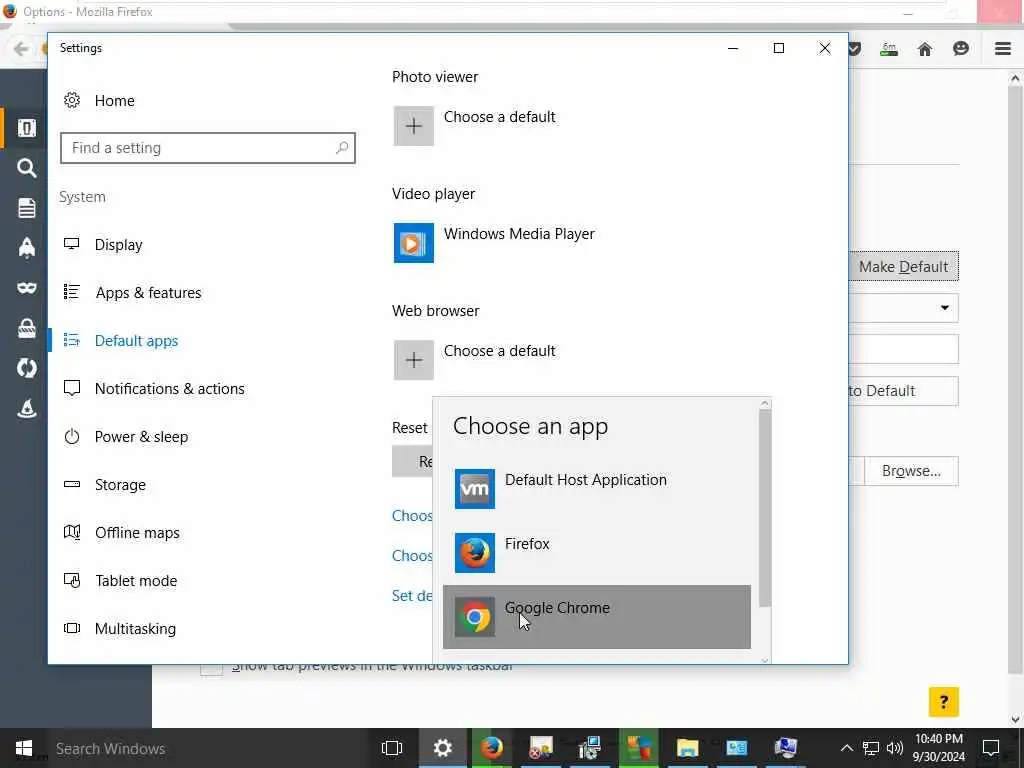Click the plus icon under Web browser
The width and height of the screenshot is (1024, 768).
(413, 360)
